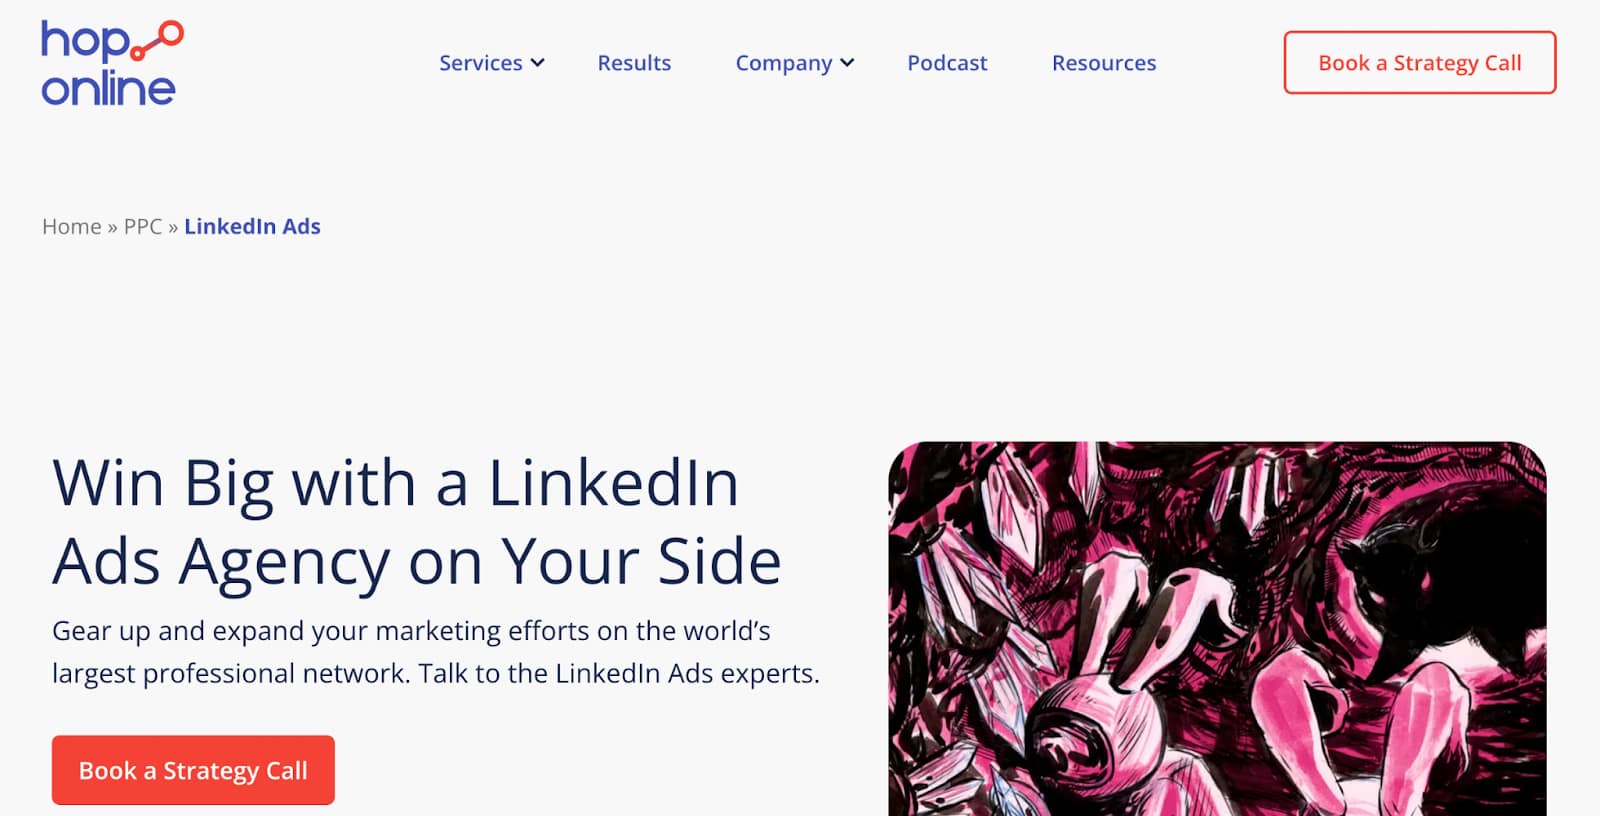This screenshot has height=816, width=1600.
Task: Open the Company menu item
Action: click(x=783, y=63)
